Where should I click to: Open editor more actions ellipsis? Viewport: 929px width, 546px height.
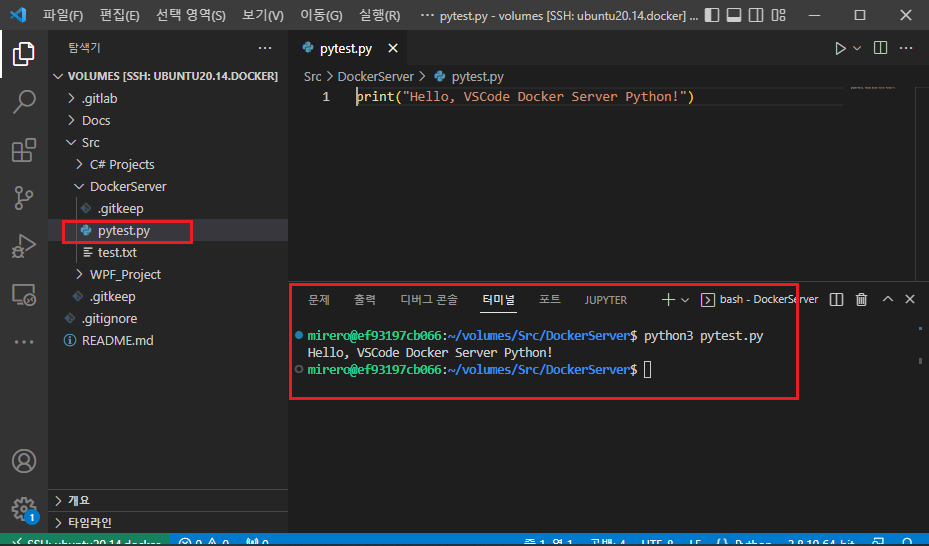(906, 48)
